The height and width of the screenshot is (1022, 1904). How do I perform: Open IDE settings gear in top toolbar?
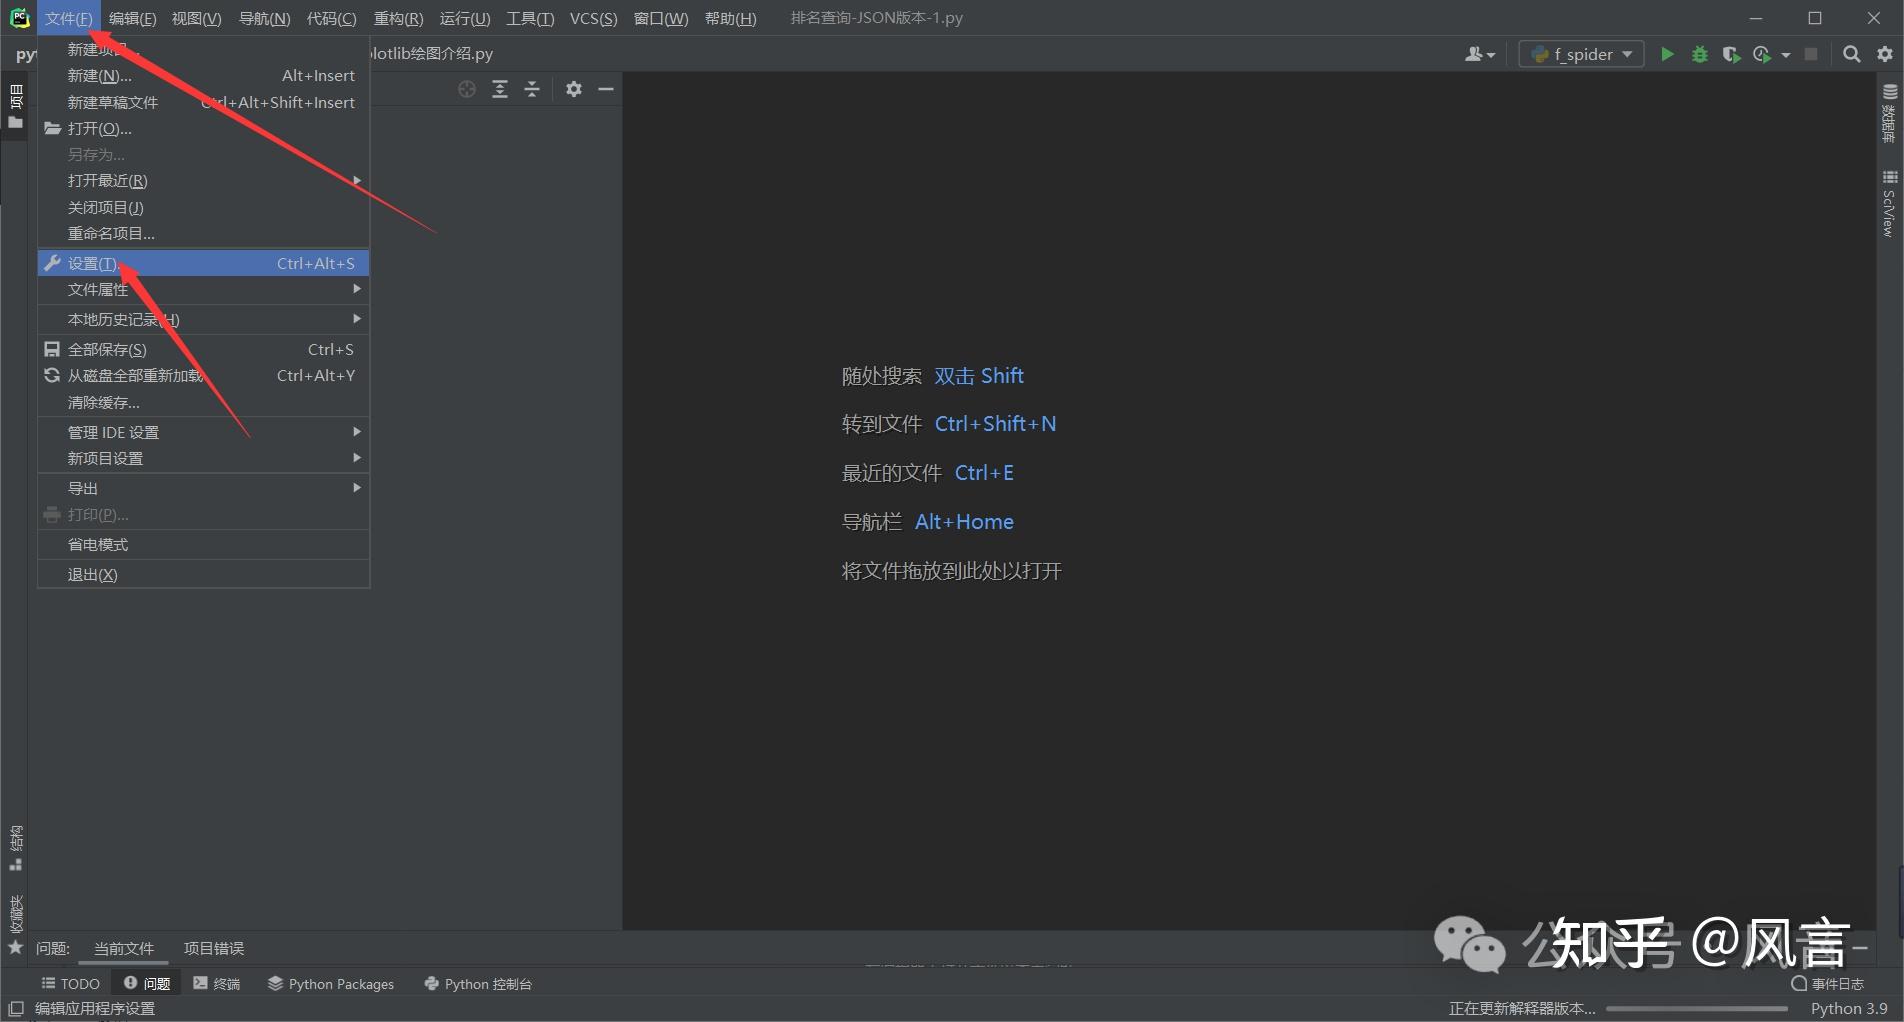tap(1885, 54)
